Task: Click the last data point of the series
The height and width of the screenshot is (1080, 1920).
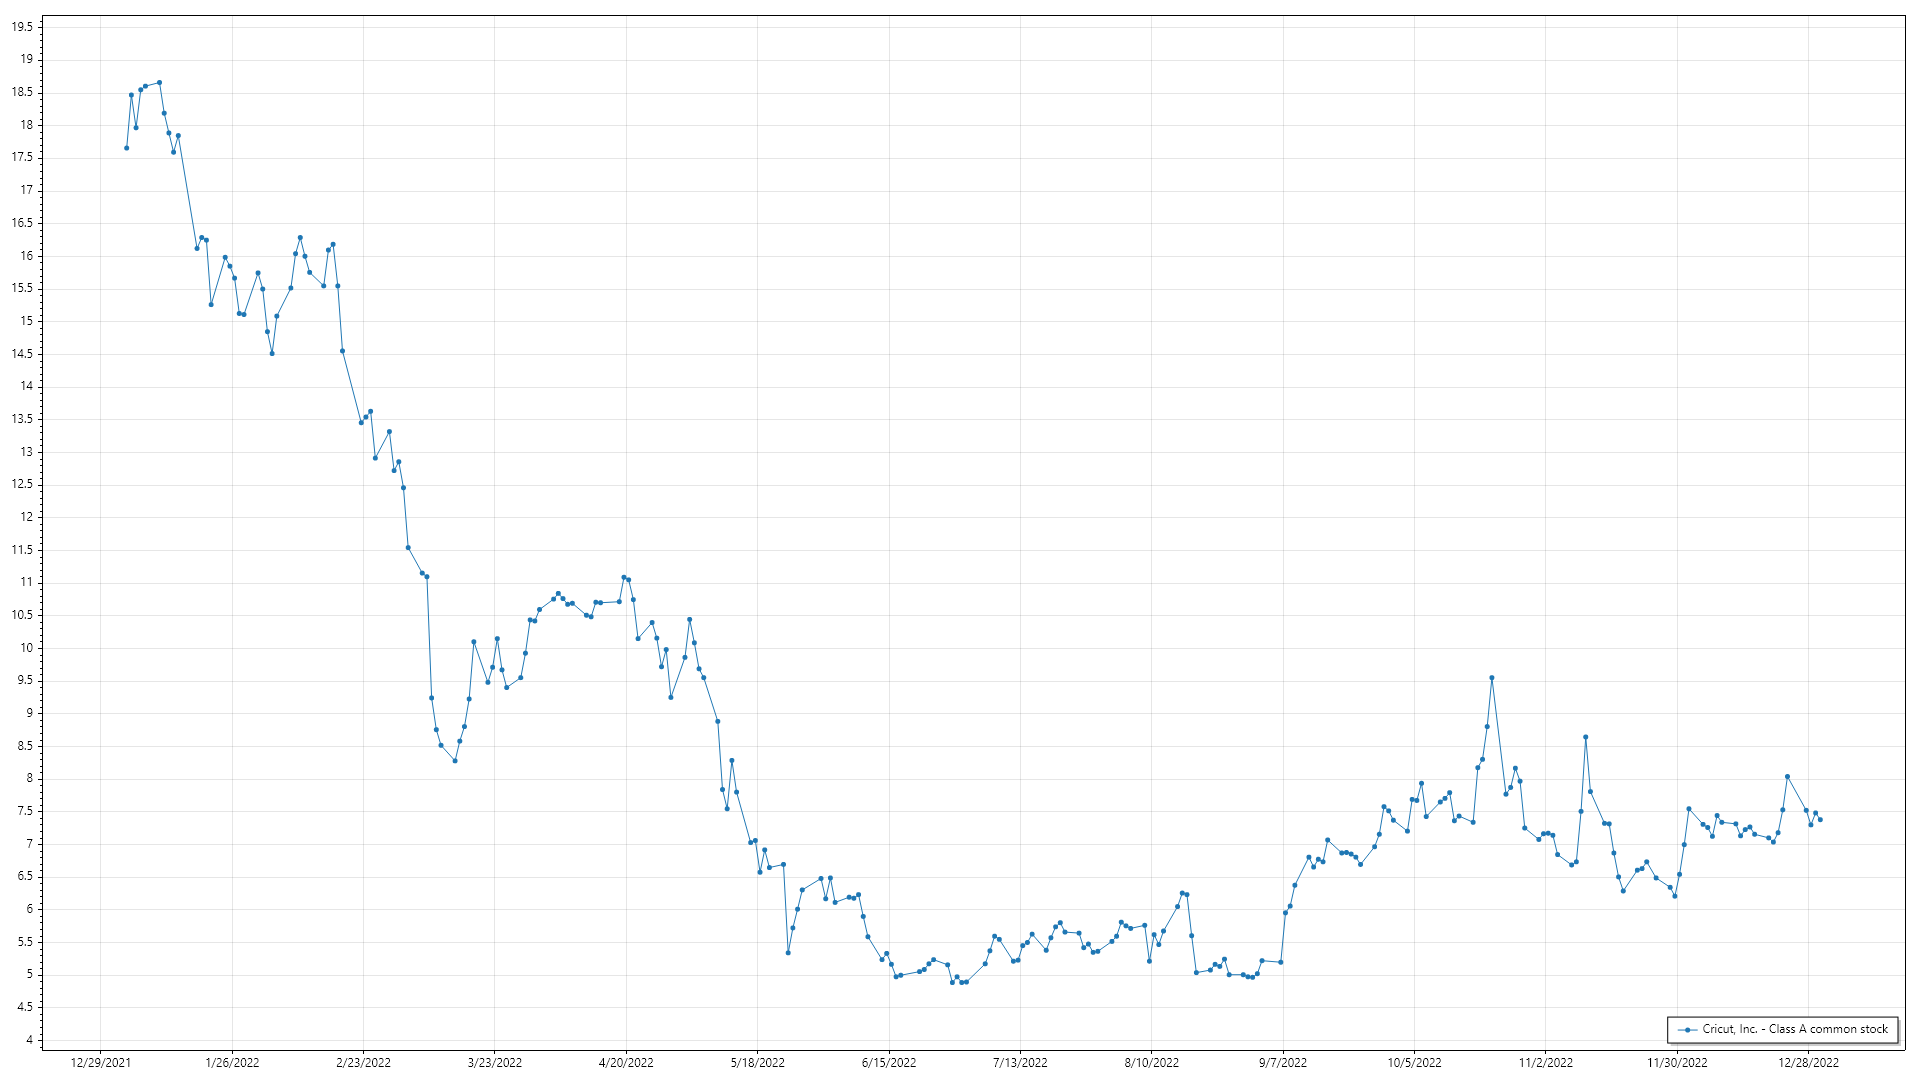Action: click(1820, 820)
